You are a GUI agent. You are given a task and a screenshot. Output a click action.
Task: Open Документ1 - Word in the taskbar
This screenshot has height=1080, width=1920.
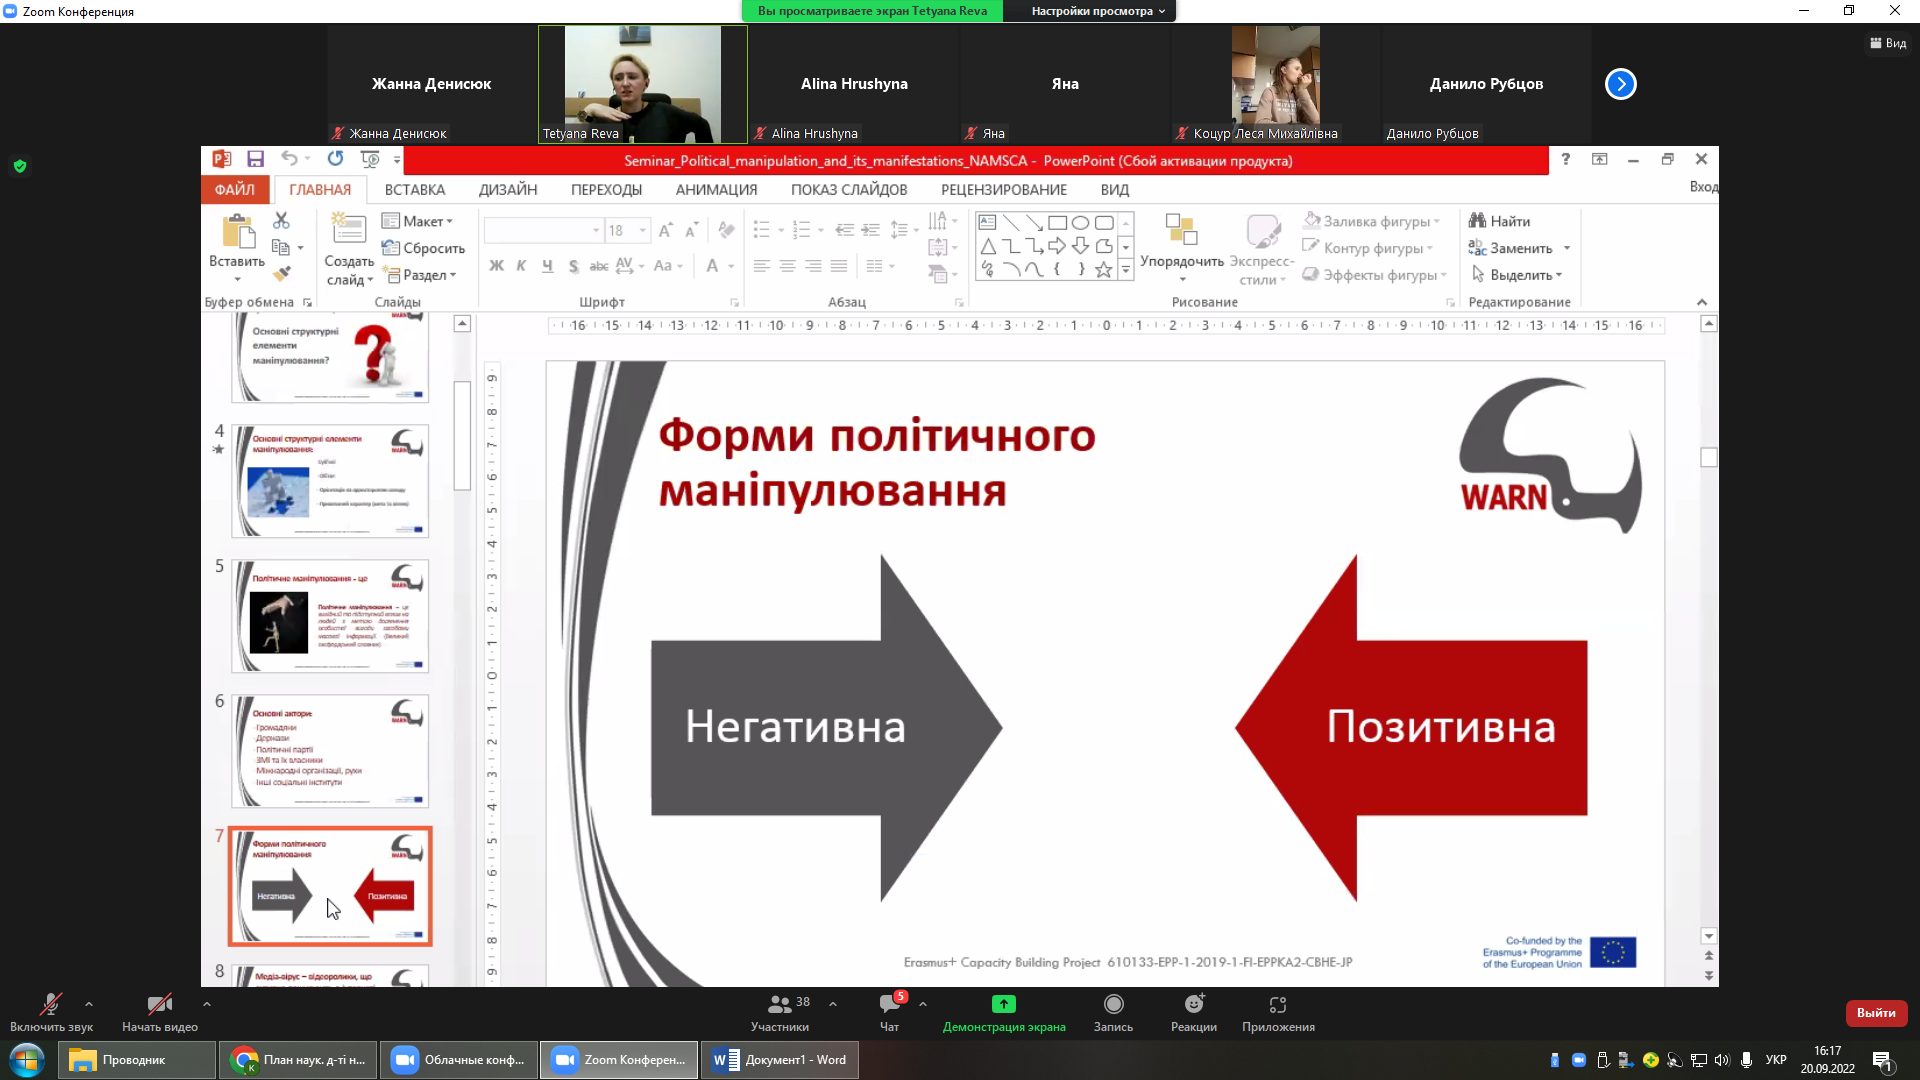780,1060
